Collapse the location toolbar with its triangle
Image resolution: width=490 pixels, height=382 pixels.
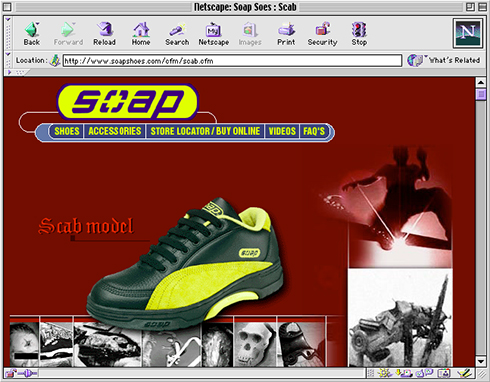8,54
